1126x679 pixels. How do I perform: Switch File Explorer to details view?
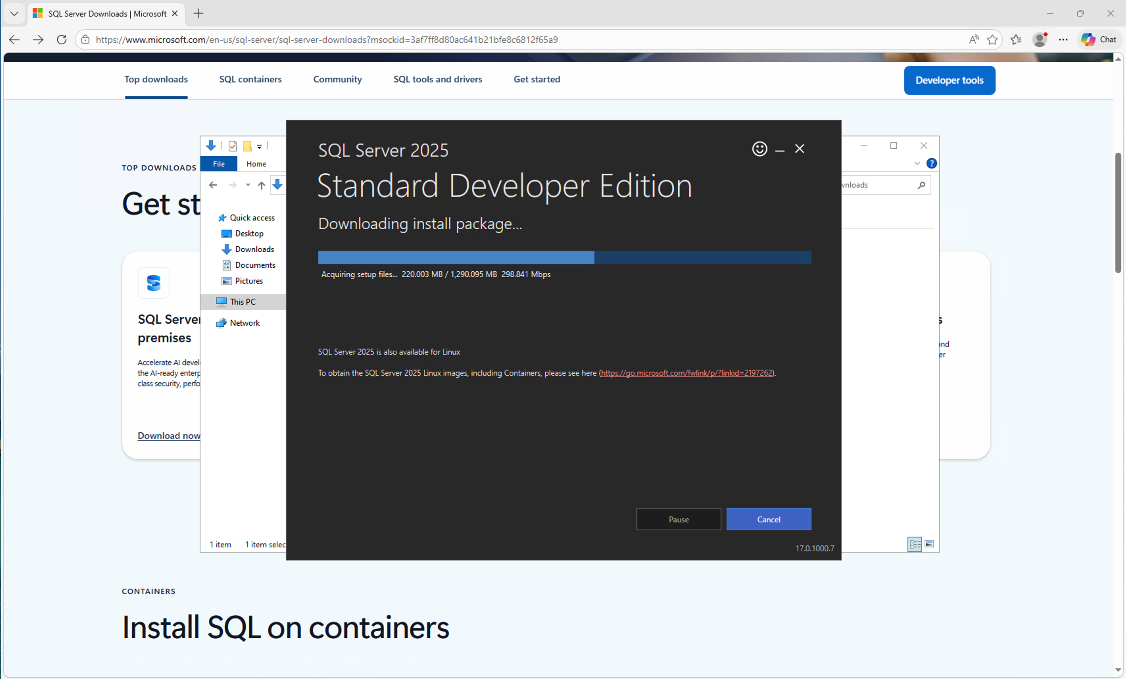(915, 544)
